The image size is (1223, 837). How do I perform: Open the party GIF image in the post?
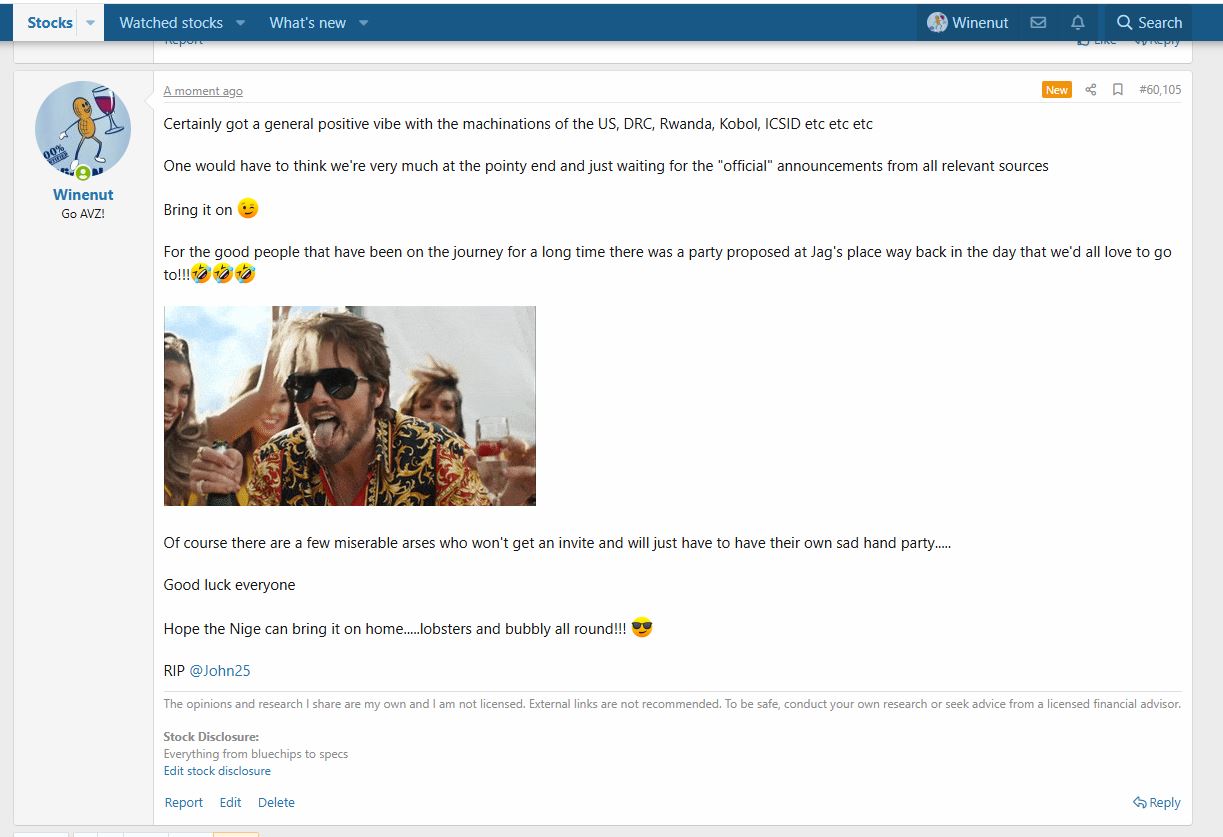tap(350, 405)
